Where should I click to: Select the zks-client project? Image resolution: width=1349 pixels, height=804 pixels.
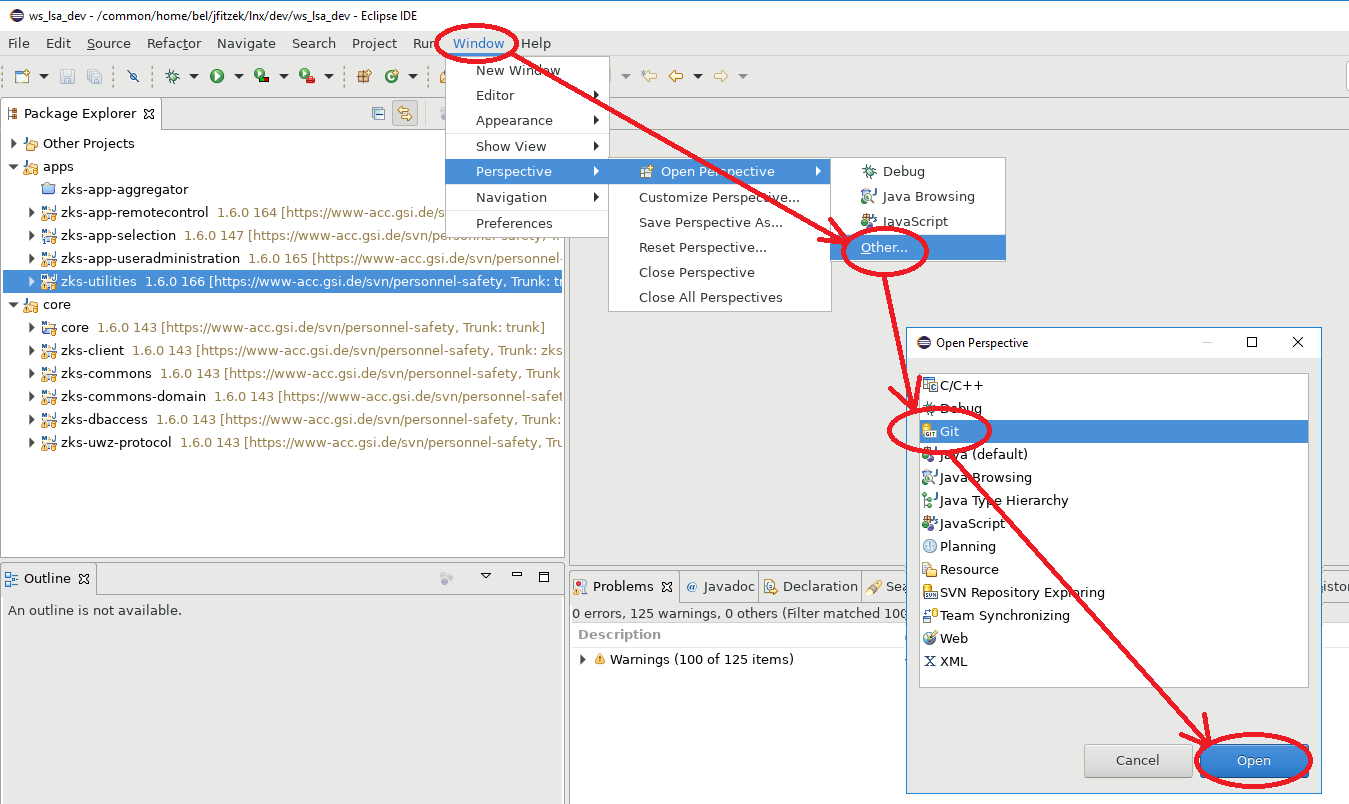click(x=92, y=351)
